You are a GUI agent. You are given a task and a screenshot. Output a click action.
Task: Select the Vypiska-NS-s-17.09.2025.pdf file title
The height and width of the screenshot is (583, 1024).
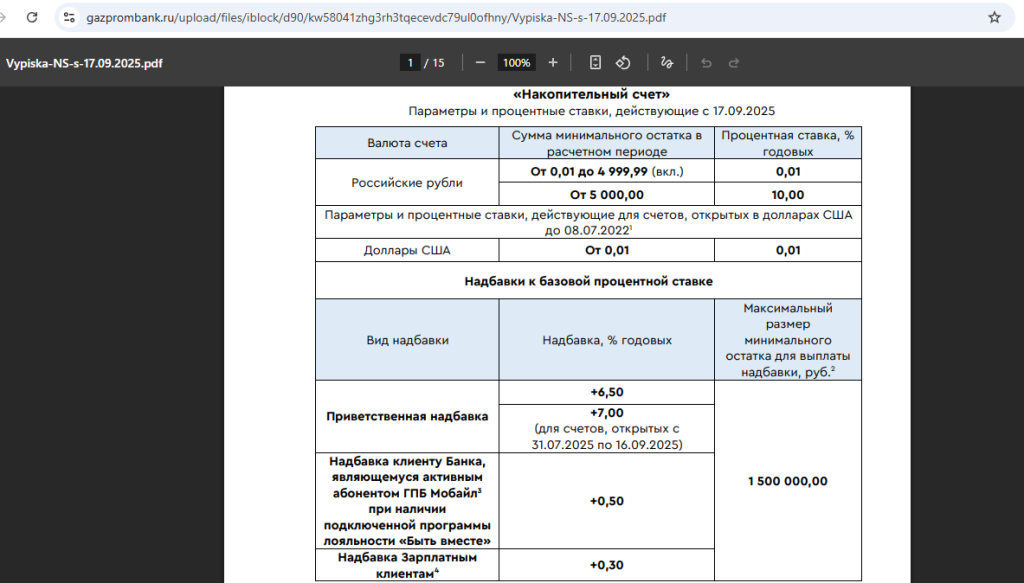(84, 63)
